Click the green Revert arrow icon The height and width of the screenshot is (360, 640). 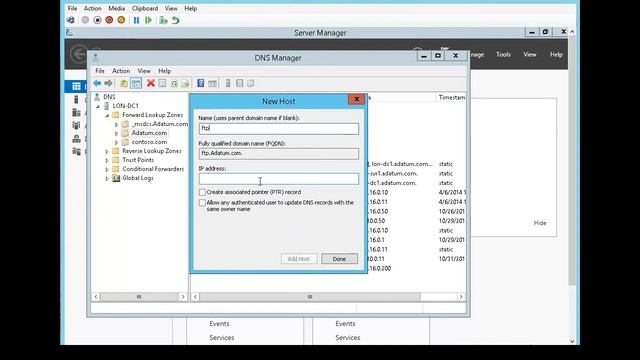176,20
